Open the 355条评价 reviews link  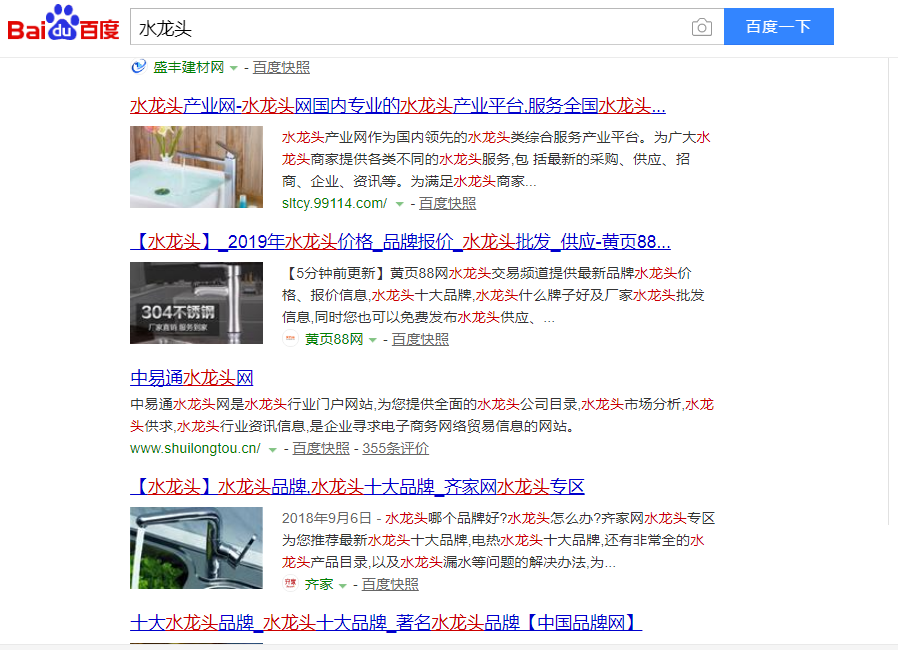395,448
